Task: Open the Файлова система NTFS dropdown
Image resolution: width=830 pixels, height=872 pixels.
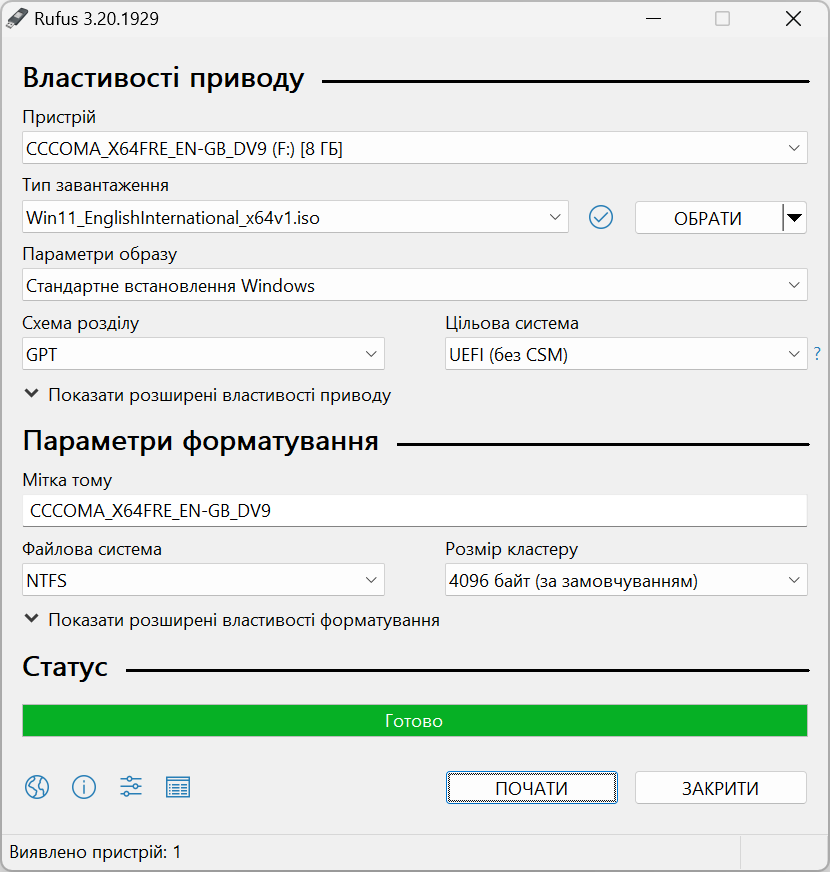Action: 203,580
